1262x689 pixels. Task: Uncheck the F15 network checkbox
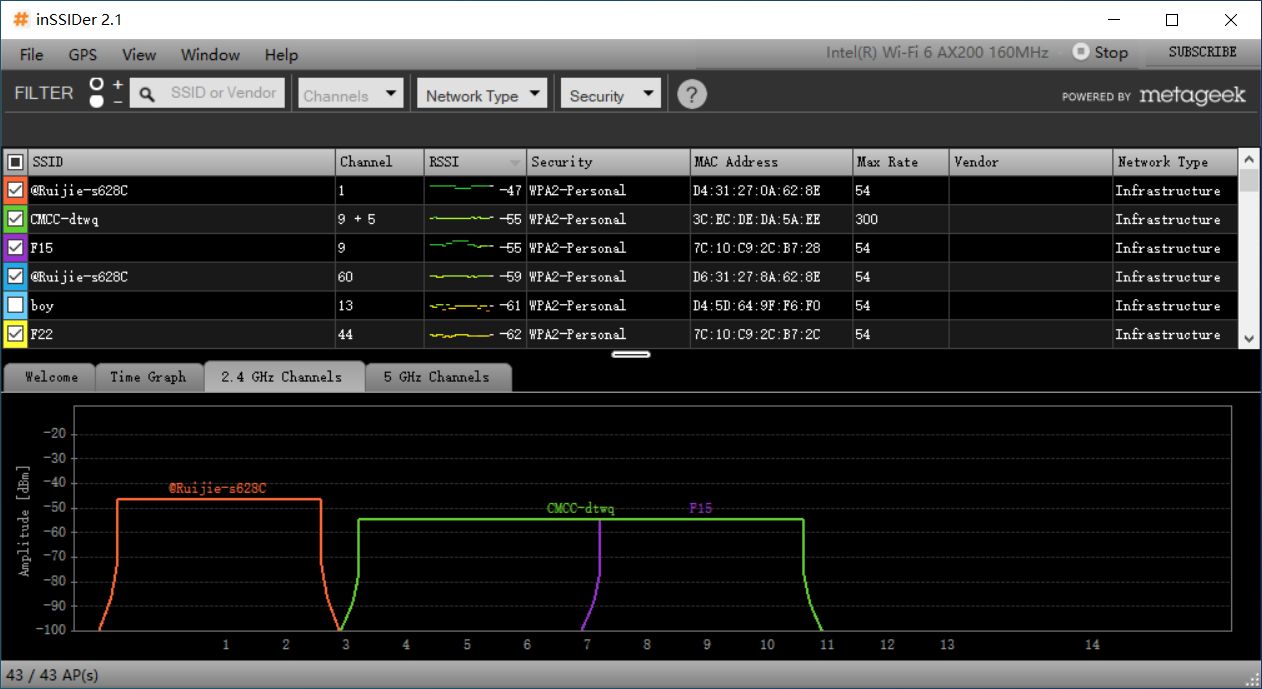pos(15,247)
